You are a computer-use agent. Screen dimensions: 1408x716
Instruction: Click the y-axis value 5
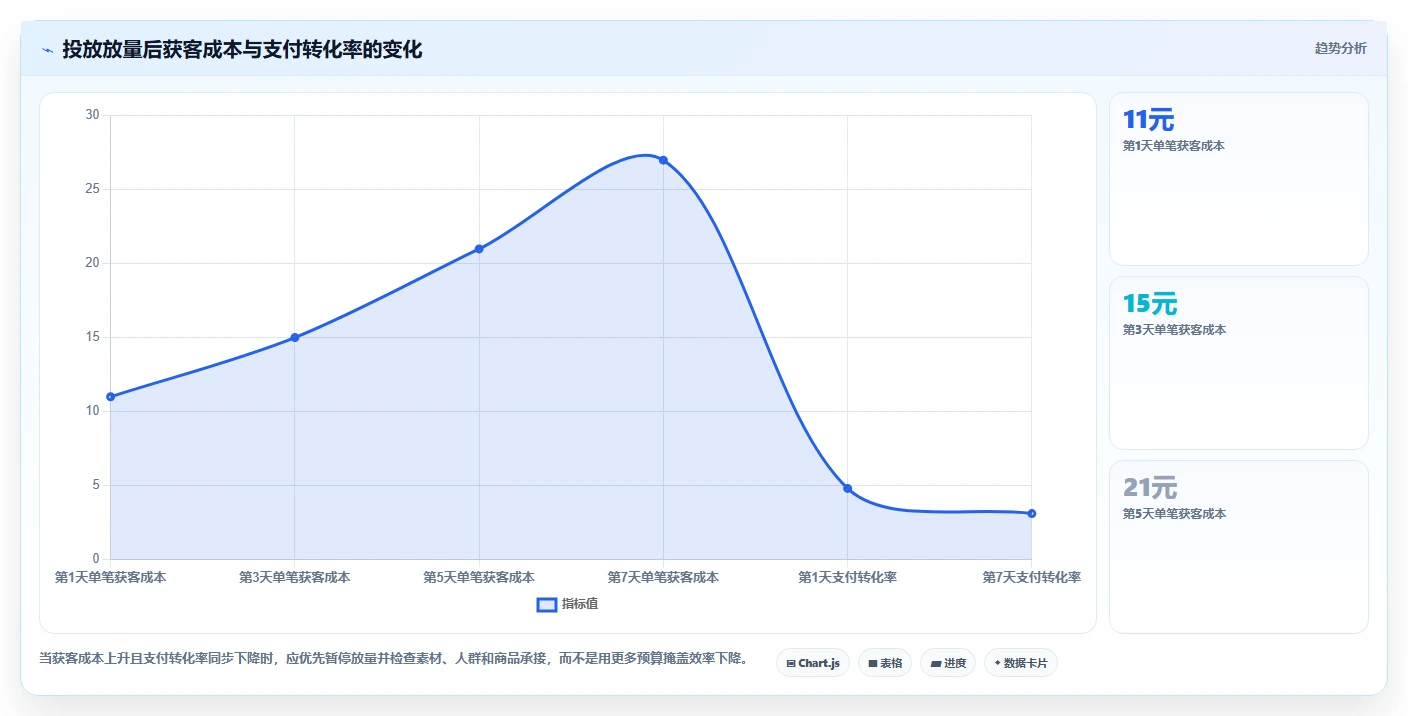click(96, 485)
